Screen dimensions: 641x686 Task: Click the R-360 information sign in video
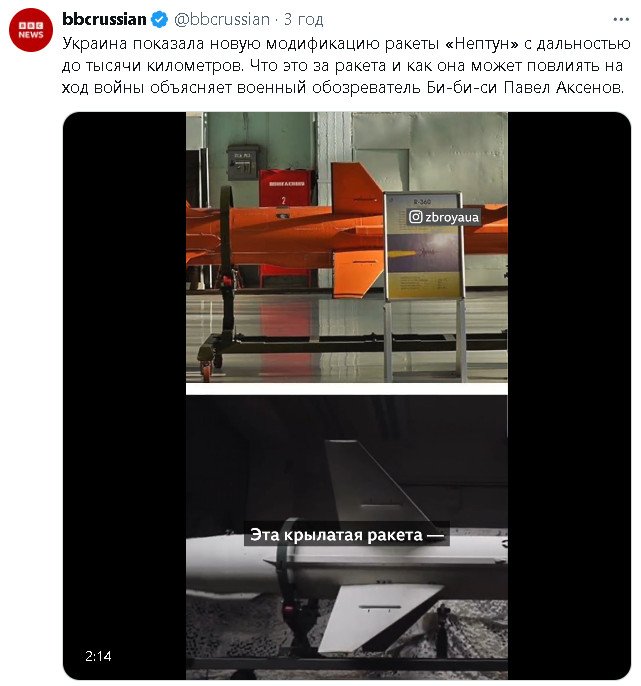423,246
